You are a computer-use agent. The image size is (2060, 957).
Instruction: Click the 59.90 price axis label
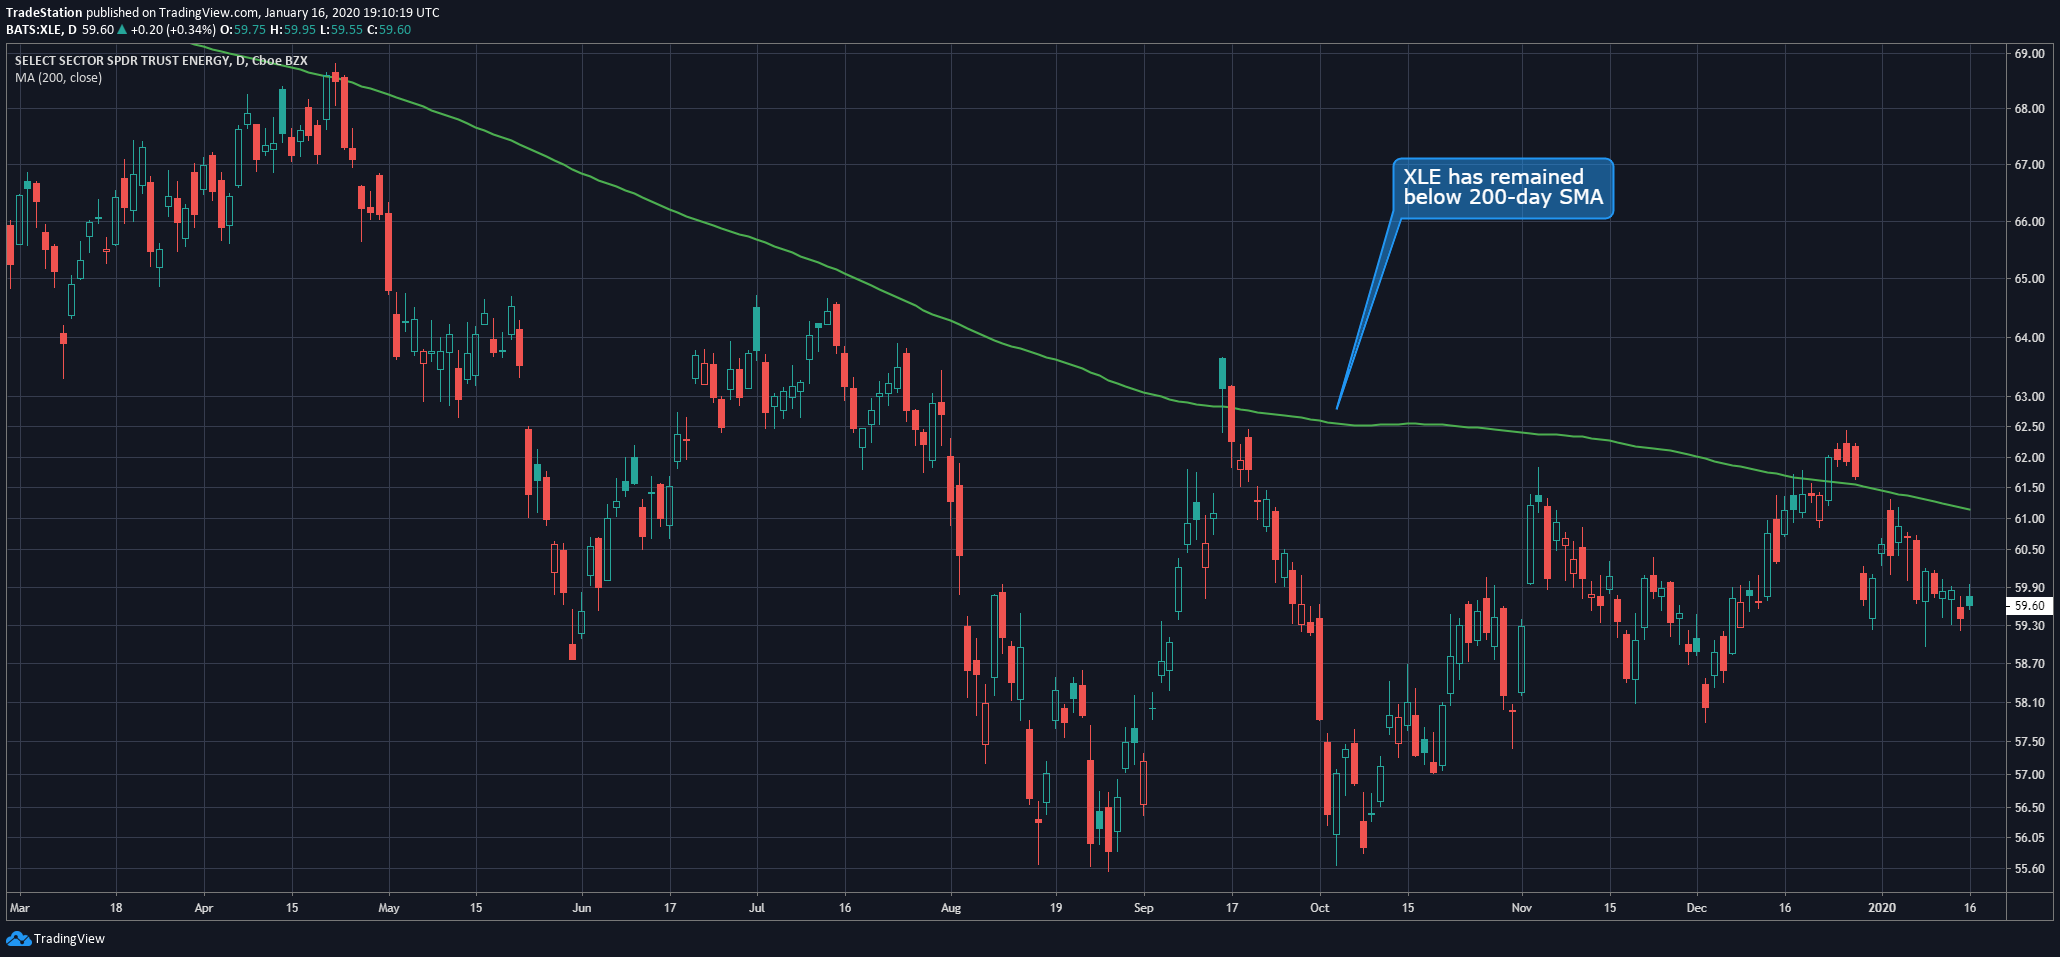(2029, 588)
